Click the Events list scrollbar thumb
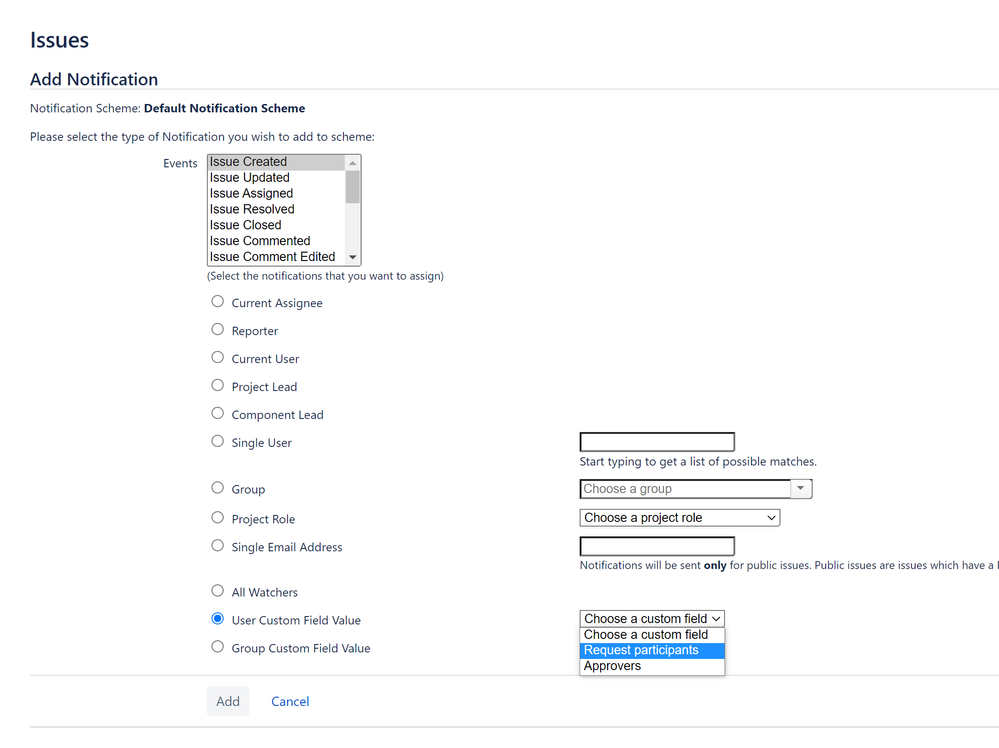 (x=353, y=187)
